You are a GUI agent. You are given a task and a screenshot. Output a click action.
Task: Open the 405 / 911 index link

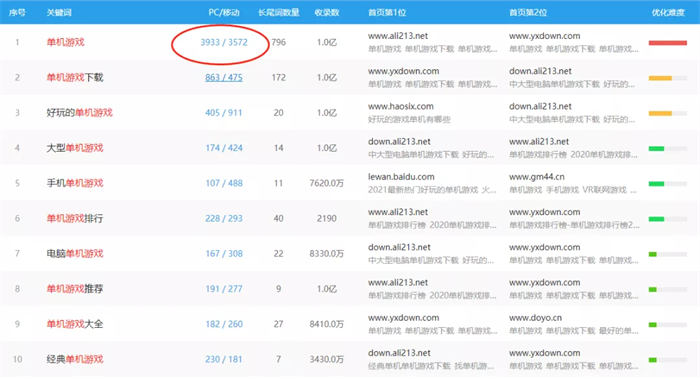(224, 113)
